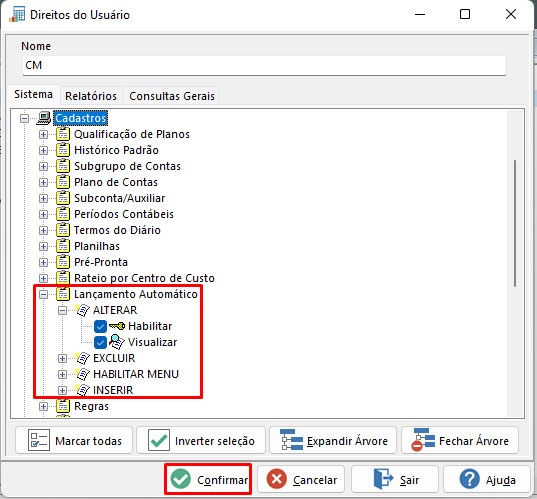Click the HABILITAR MENU document icon
This screenshot has height=499, width=537.
(x=83, y=374)
